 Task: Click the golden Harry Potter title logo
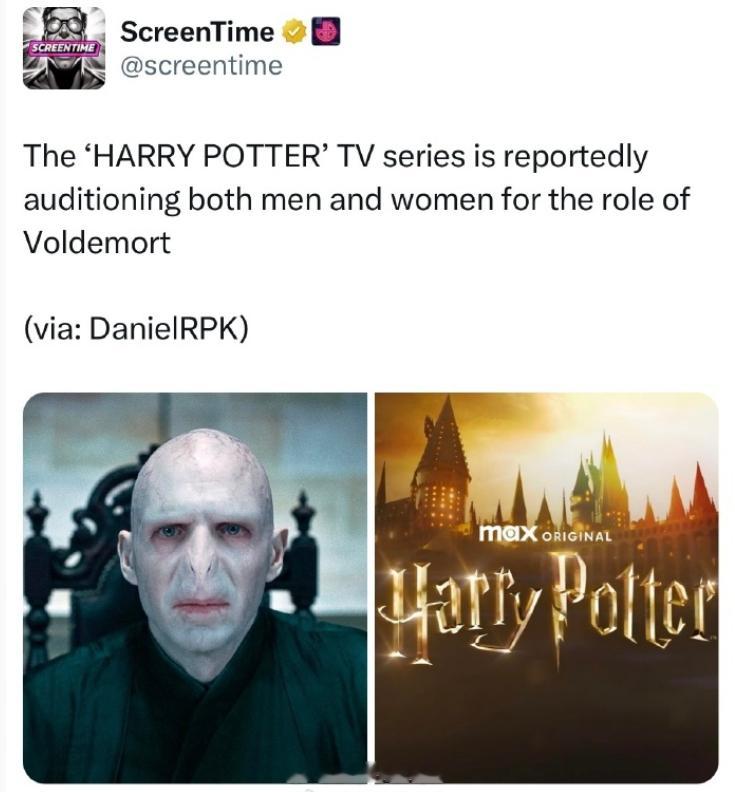point(548,606)
